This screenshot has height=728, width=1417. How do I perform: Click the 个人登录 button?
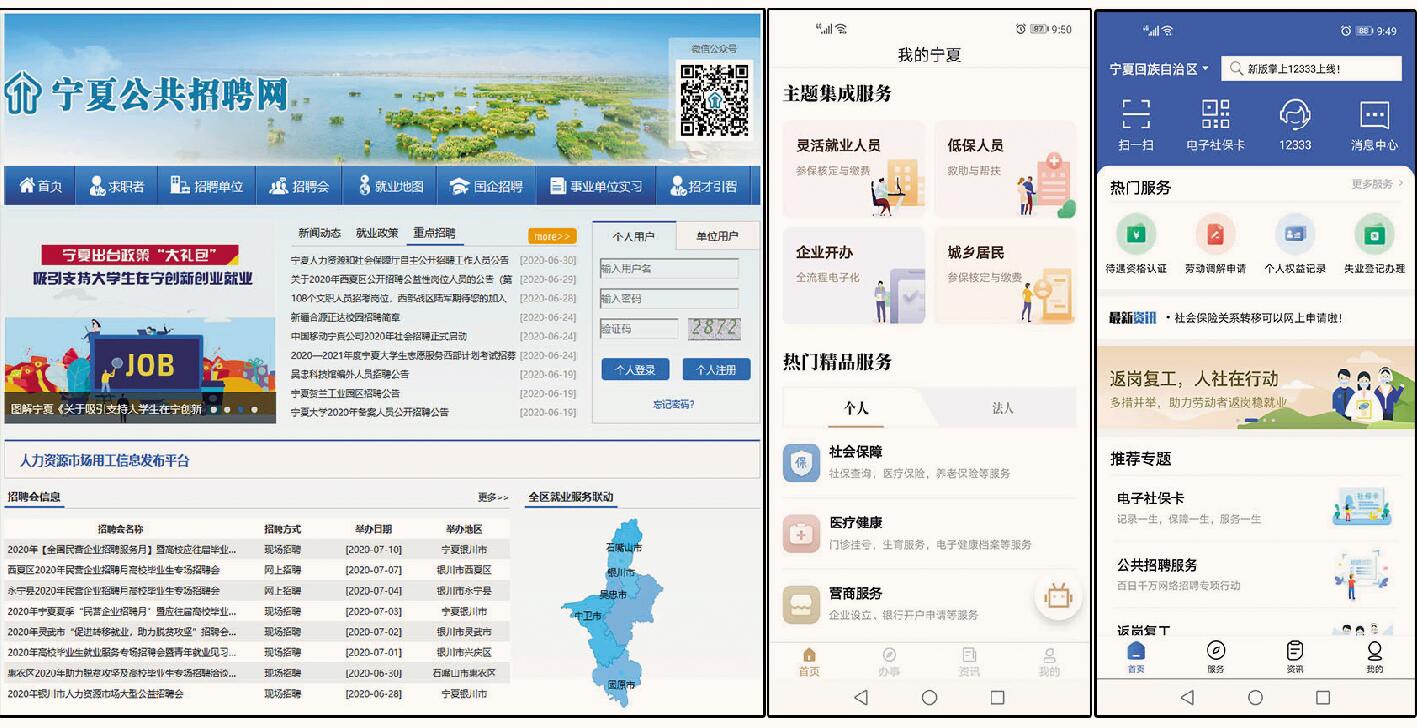tap(635, 370)
